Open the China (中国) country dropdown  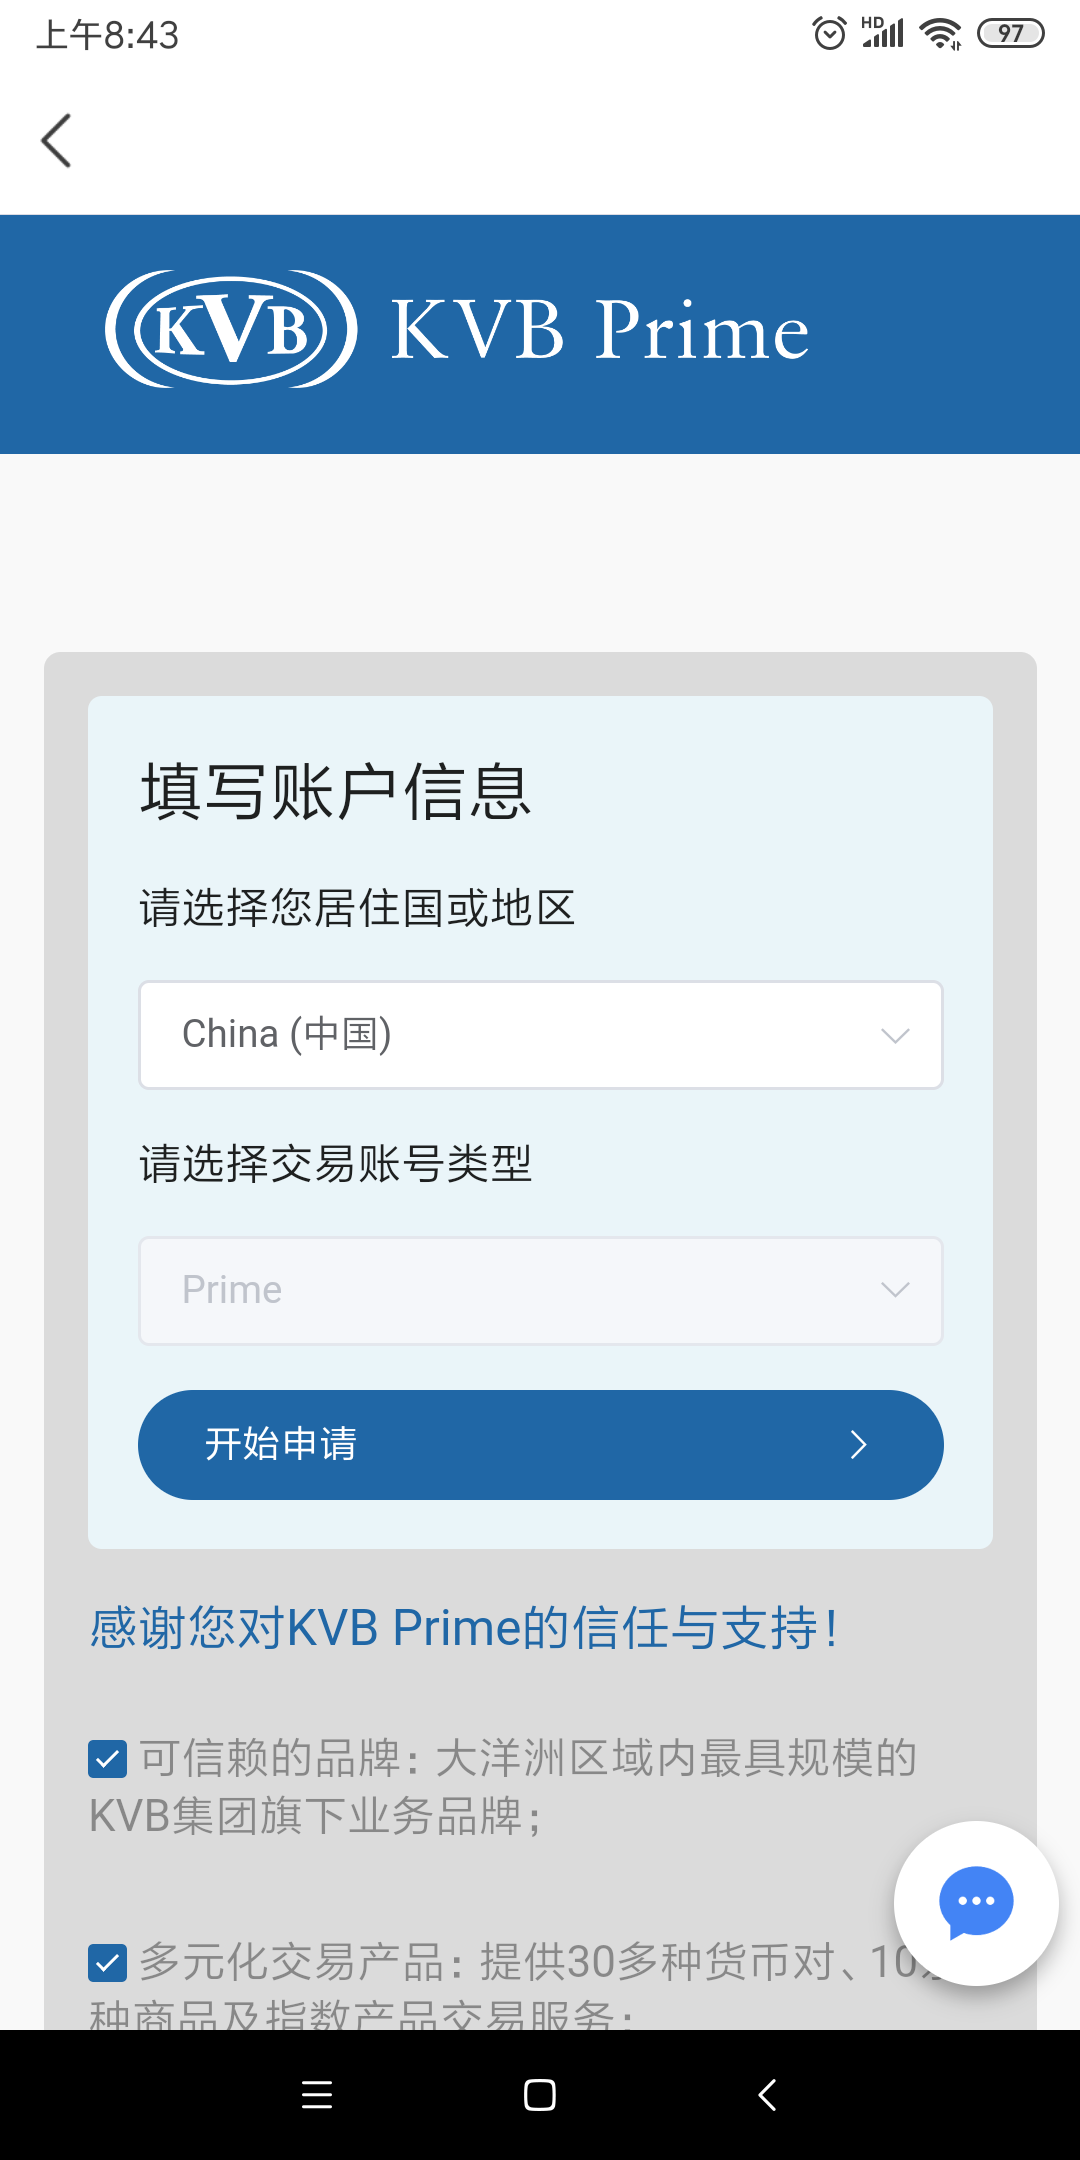point(540,1035)
